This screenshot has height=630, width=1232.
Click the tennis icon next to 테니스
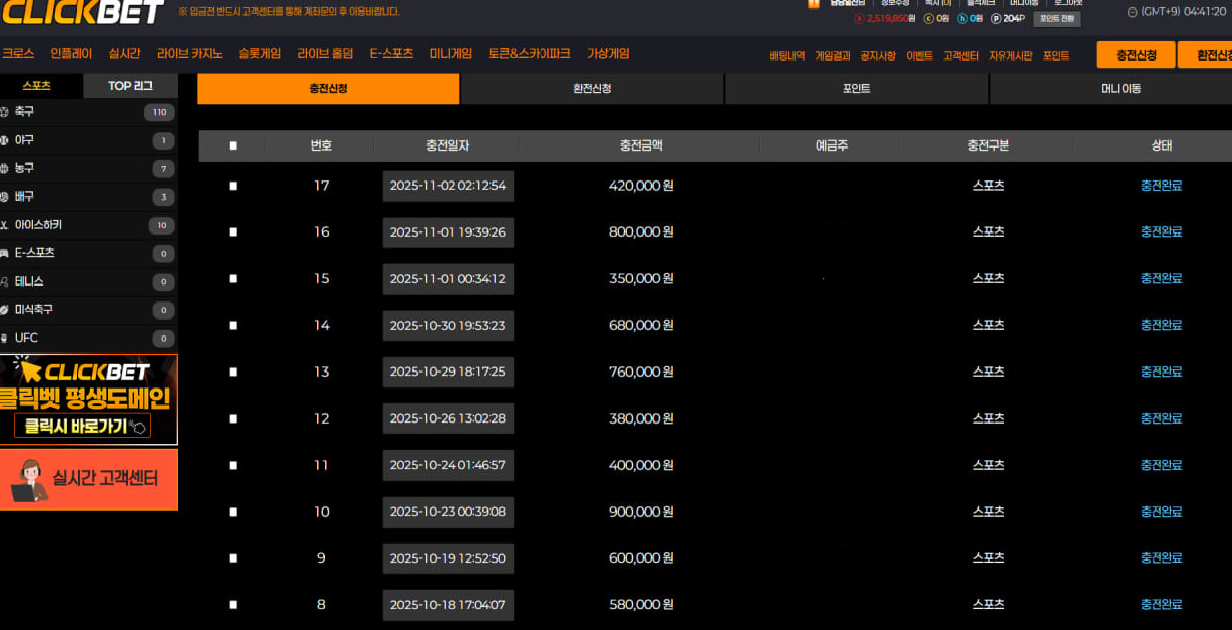(5, 282)
